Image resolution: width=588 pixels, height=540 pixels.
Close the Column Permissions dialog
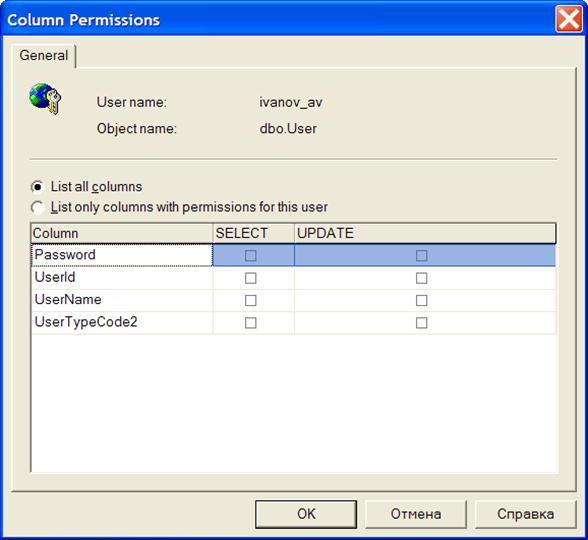(x=569, y=19)
